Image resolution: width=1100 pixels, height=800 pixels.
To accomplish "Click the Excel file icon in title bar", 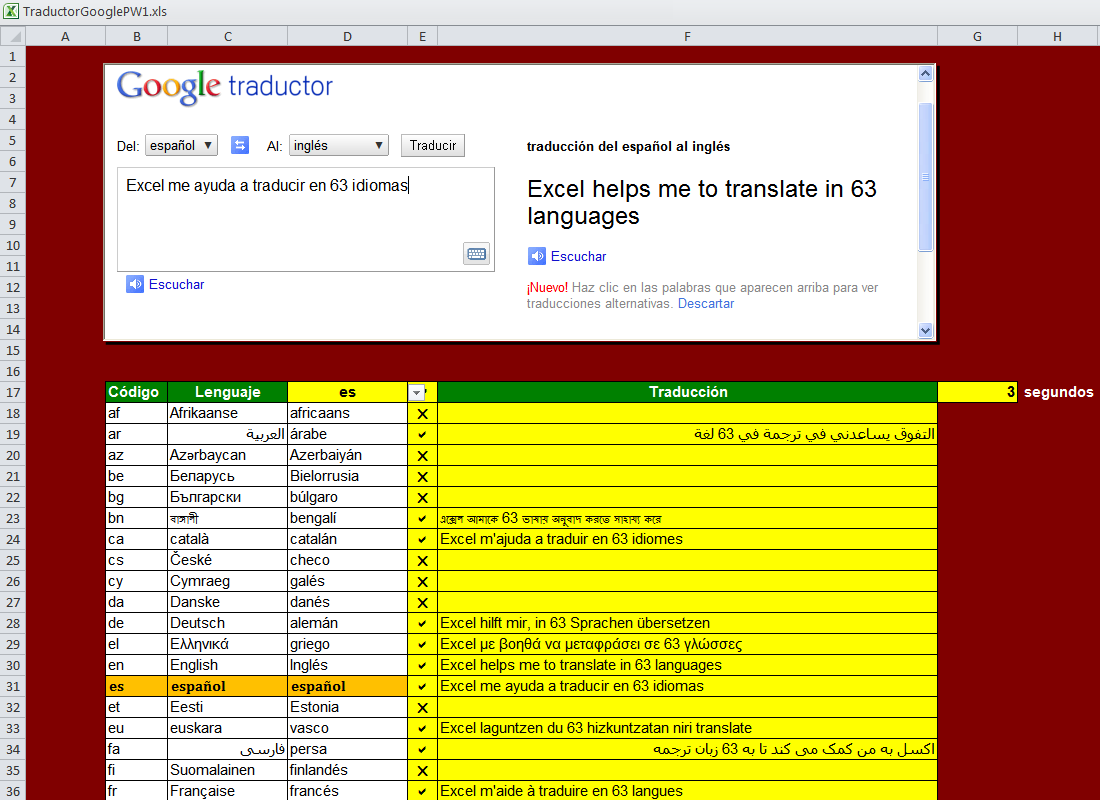I will [x=11, y=11].
